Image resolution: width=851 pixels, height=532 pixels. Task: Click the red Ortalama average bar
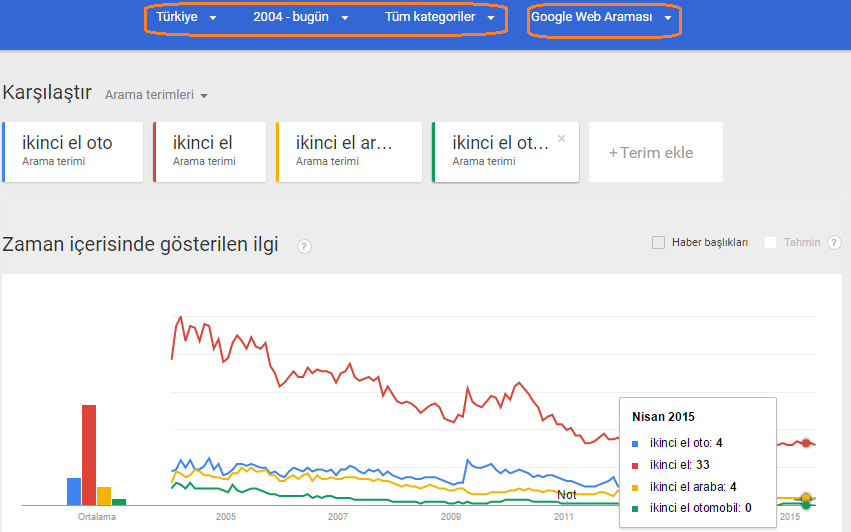pyautogui.click(x=89, y=455)
